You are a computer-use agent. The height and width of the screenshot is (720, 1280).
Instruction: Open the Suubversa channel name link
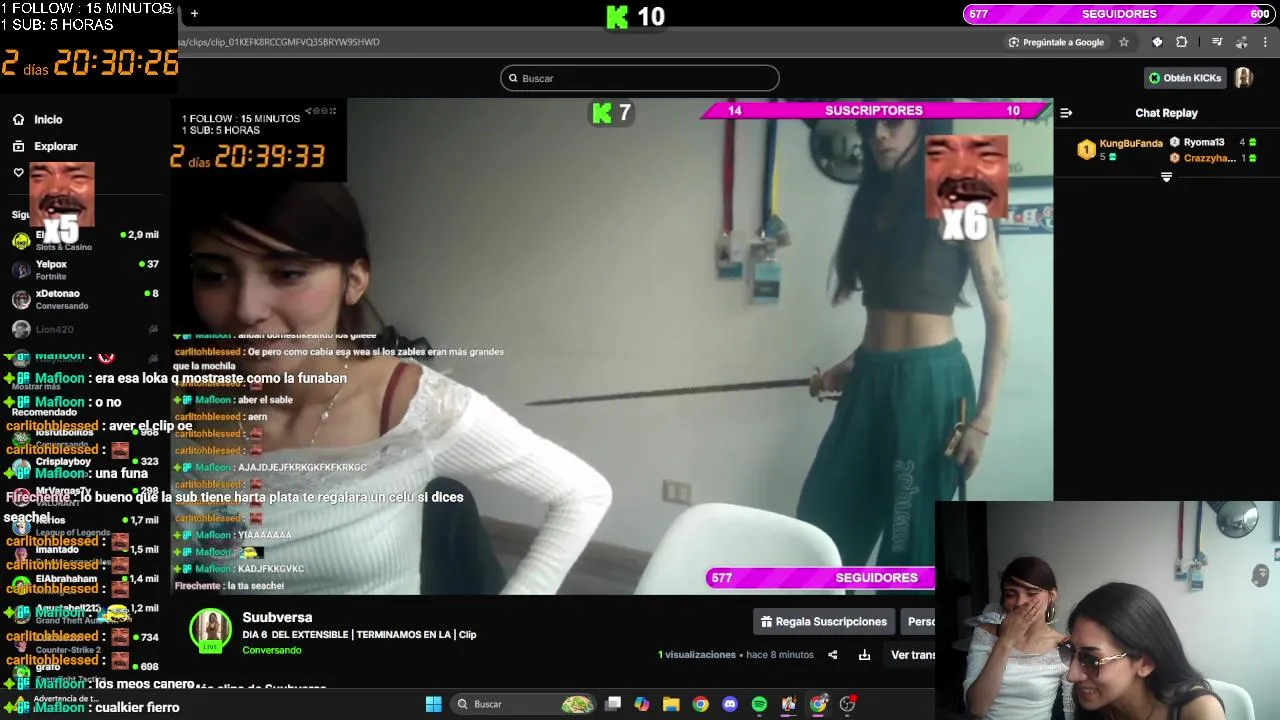[277, 617]
